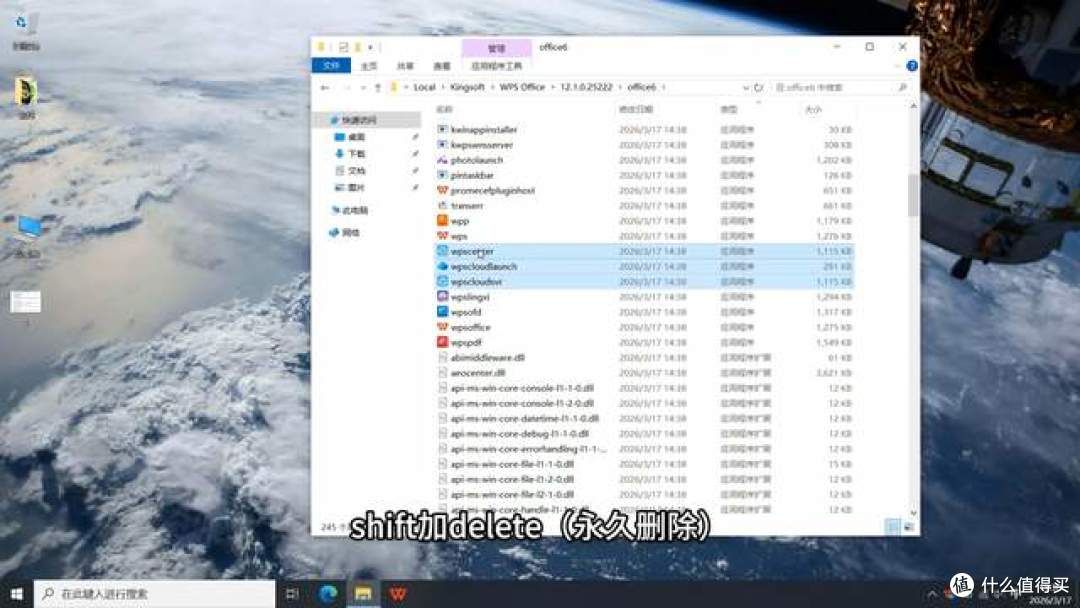Select the photolaunch file icon

click(x=442, y=160)
